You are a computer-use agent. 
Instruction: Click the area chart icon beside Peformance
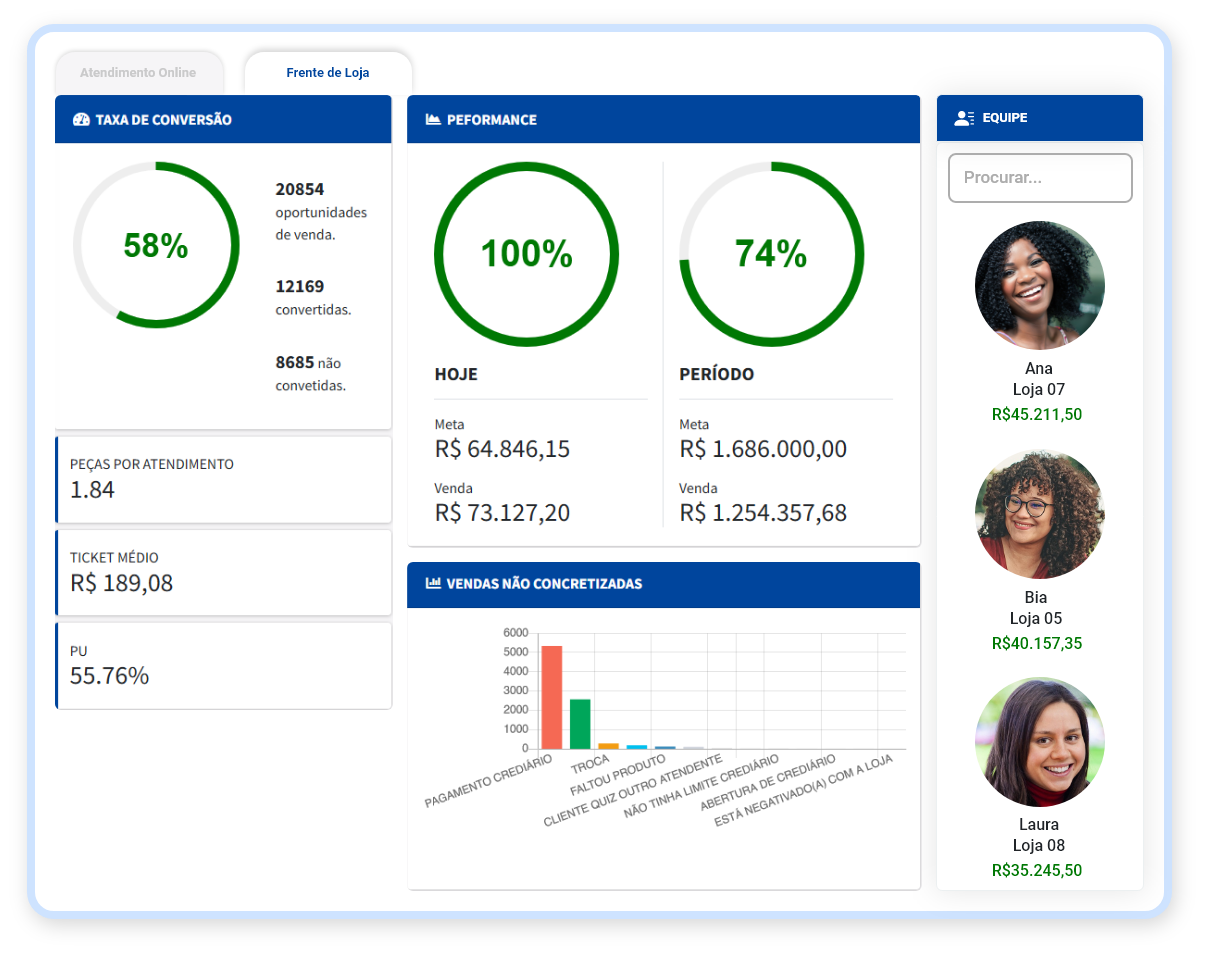(433, 120)
